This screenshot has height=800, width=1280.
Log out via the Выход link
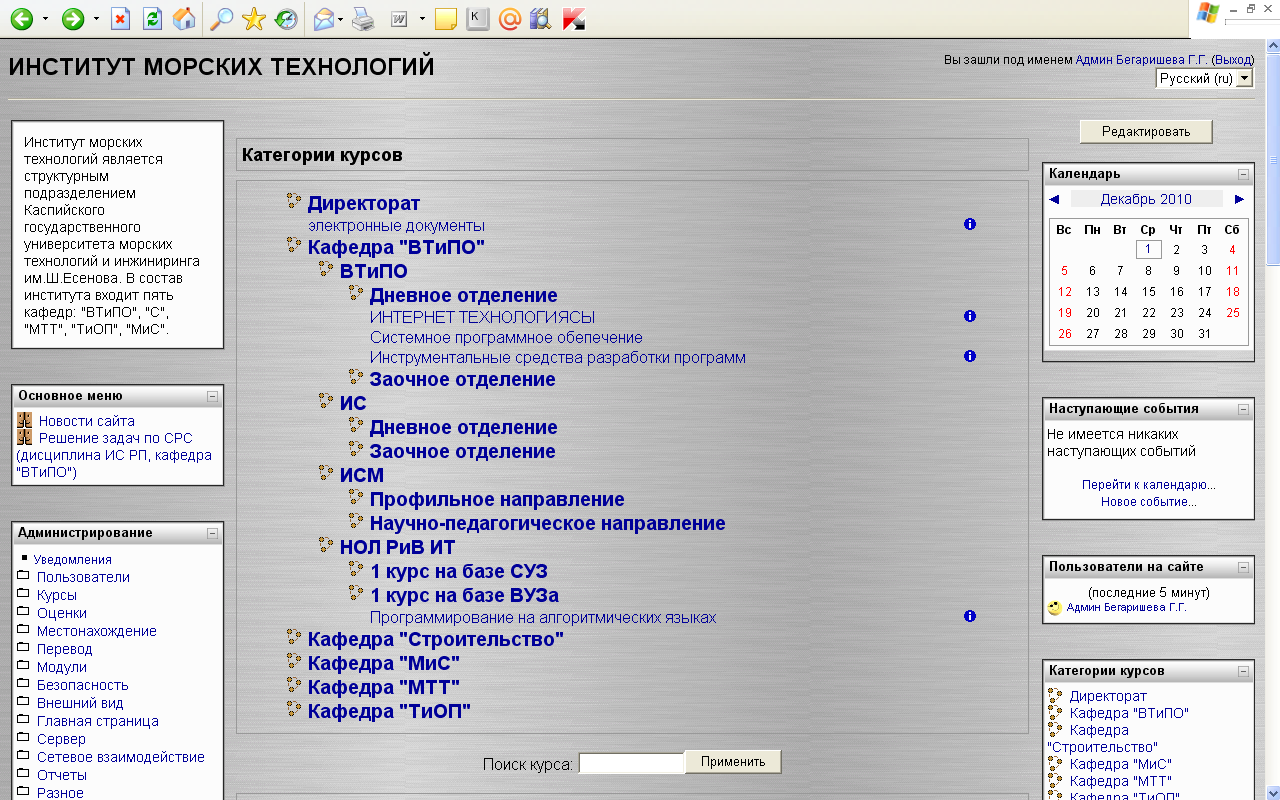[x=1232, y=60]
